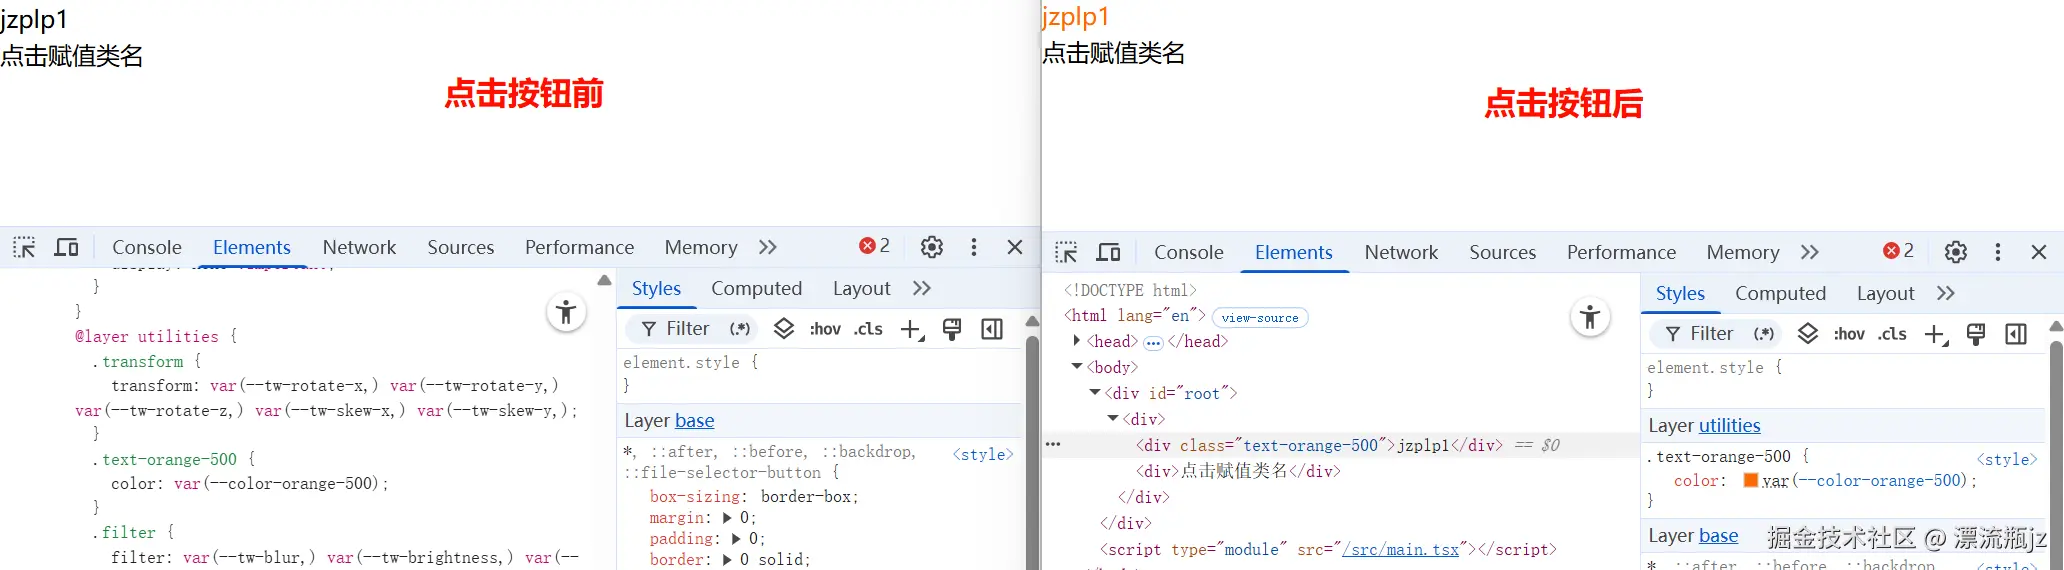Toggle regex filter option in left Styles pane
The image size is (2064, 570).
click(x=740, y=329)
